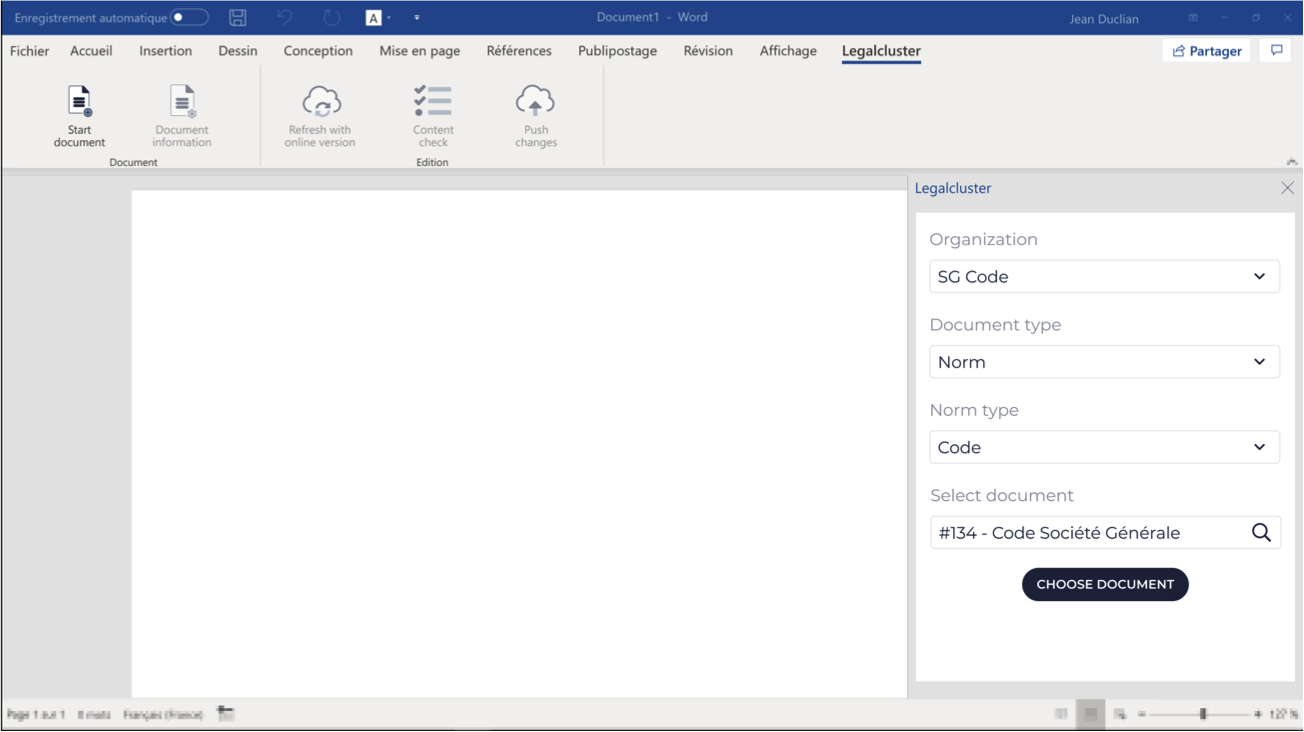
Task: Click the word count in status bar
Action: pyautogui.click(x=94, y=714)
